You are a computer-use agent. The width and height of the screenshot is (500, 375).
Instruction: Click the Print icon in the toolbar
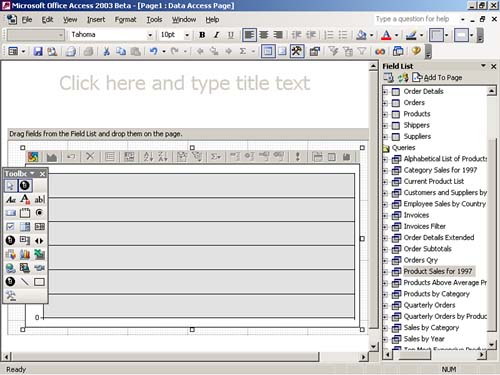click(71, 51)
